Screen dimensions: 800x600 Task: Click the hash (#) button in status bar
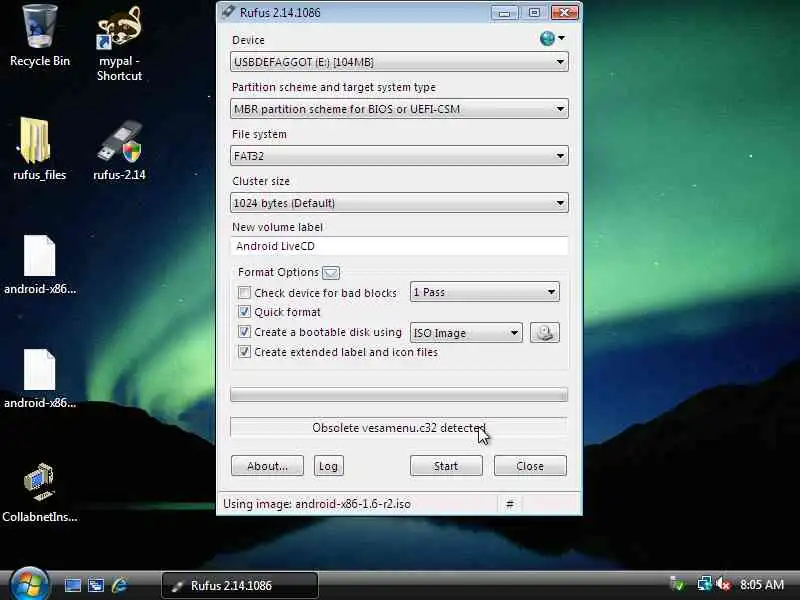click(509, 504)
